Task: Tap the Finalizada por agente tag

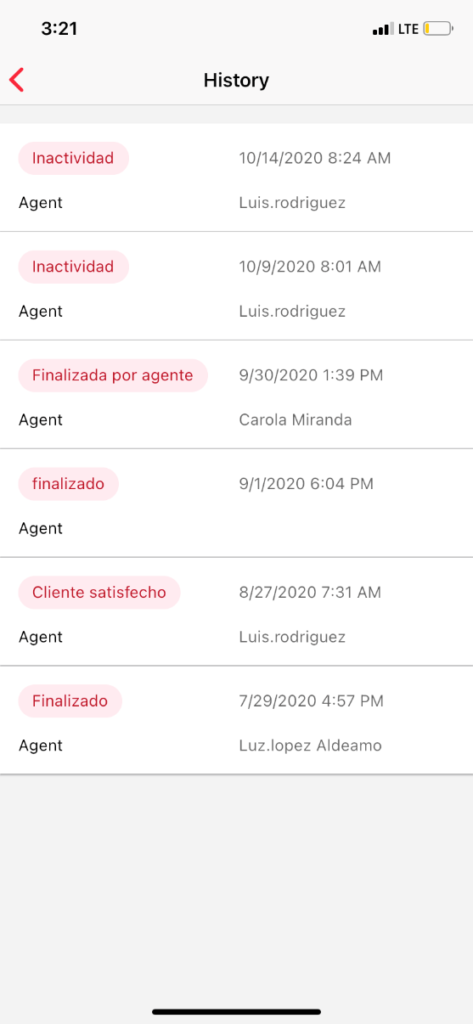Action: tap(113, 376)
